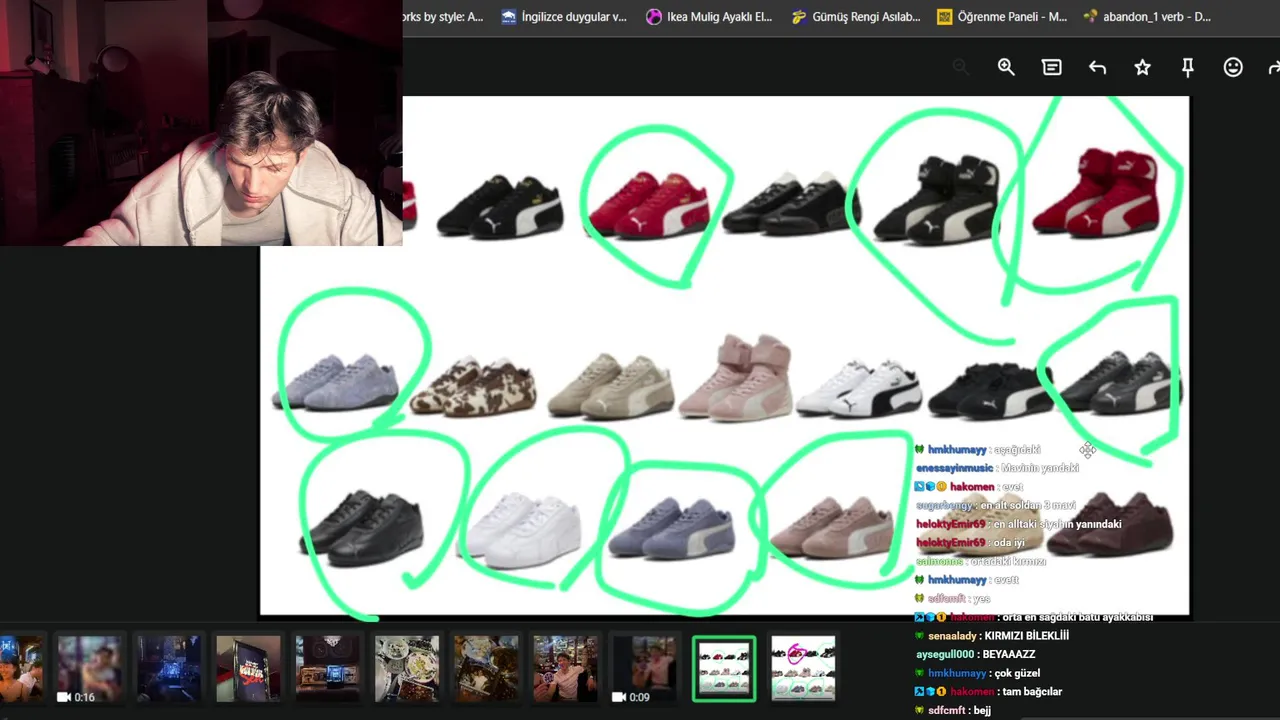Open the 'abandon_1 verb - D...' bookmark
1280x720 pixels.
(1147, 16)
